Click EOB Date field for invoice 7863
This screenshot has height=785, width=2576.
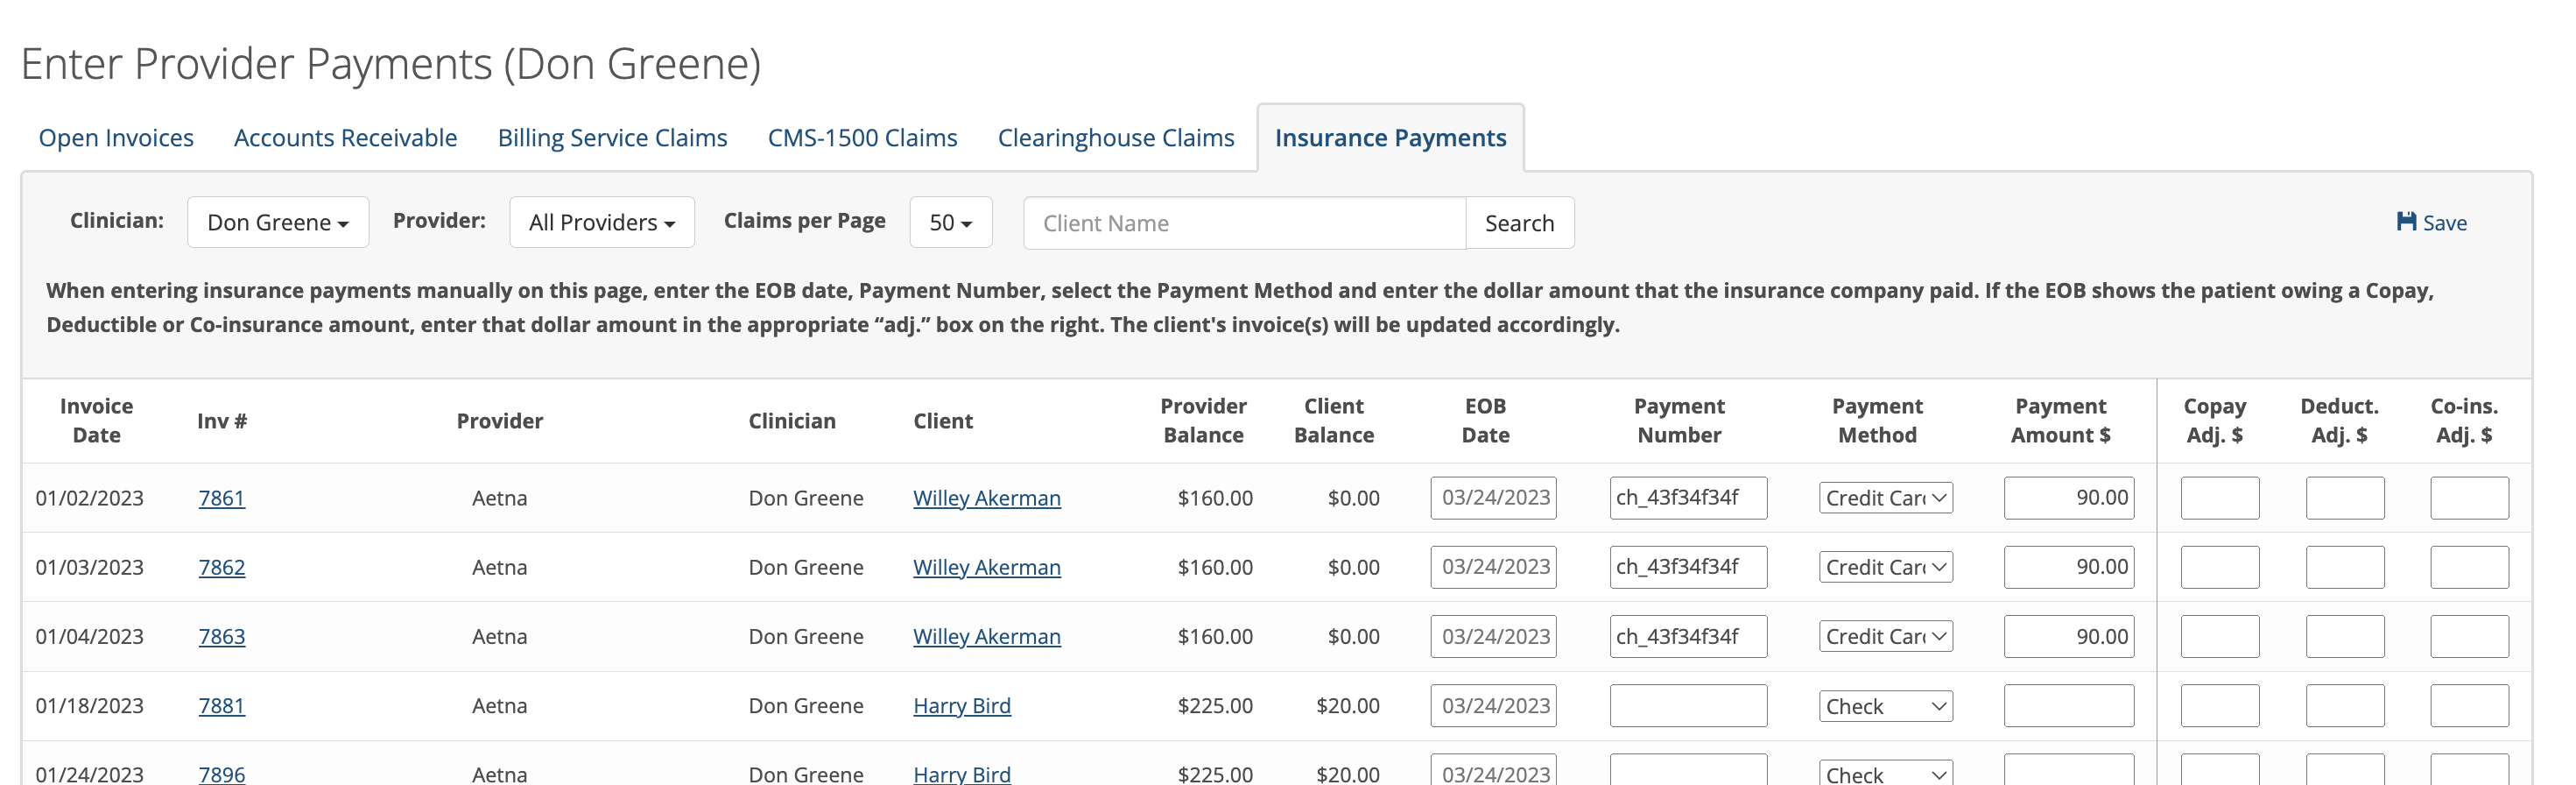coord(1493,636)
